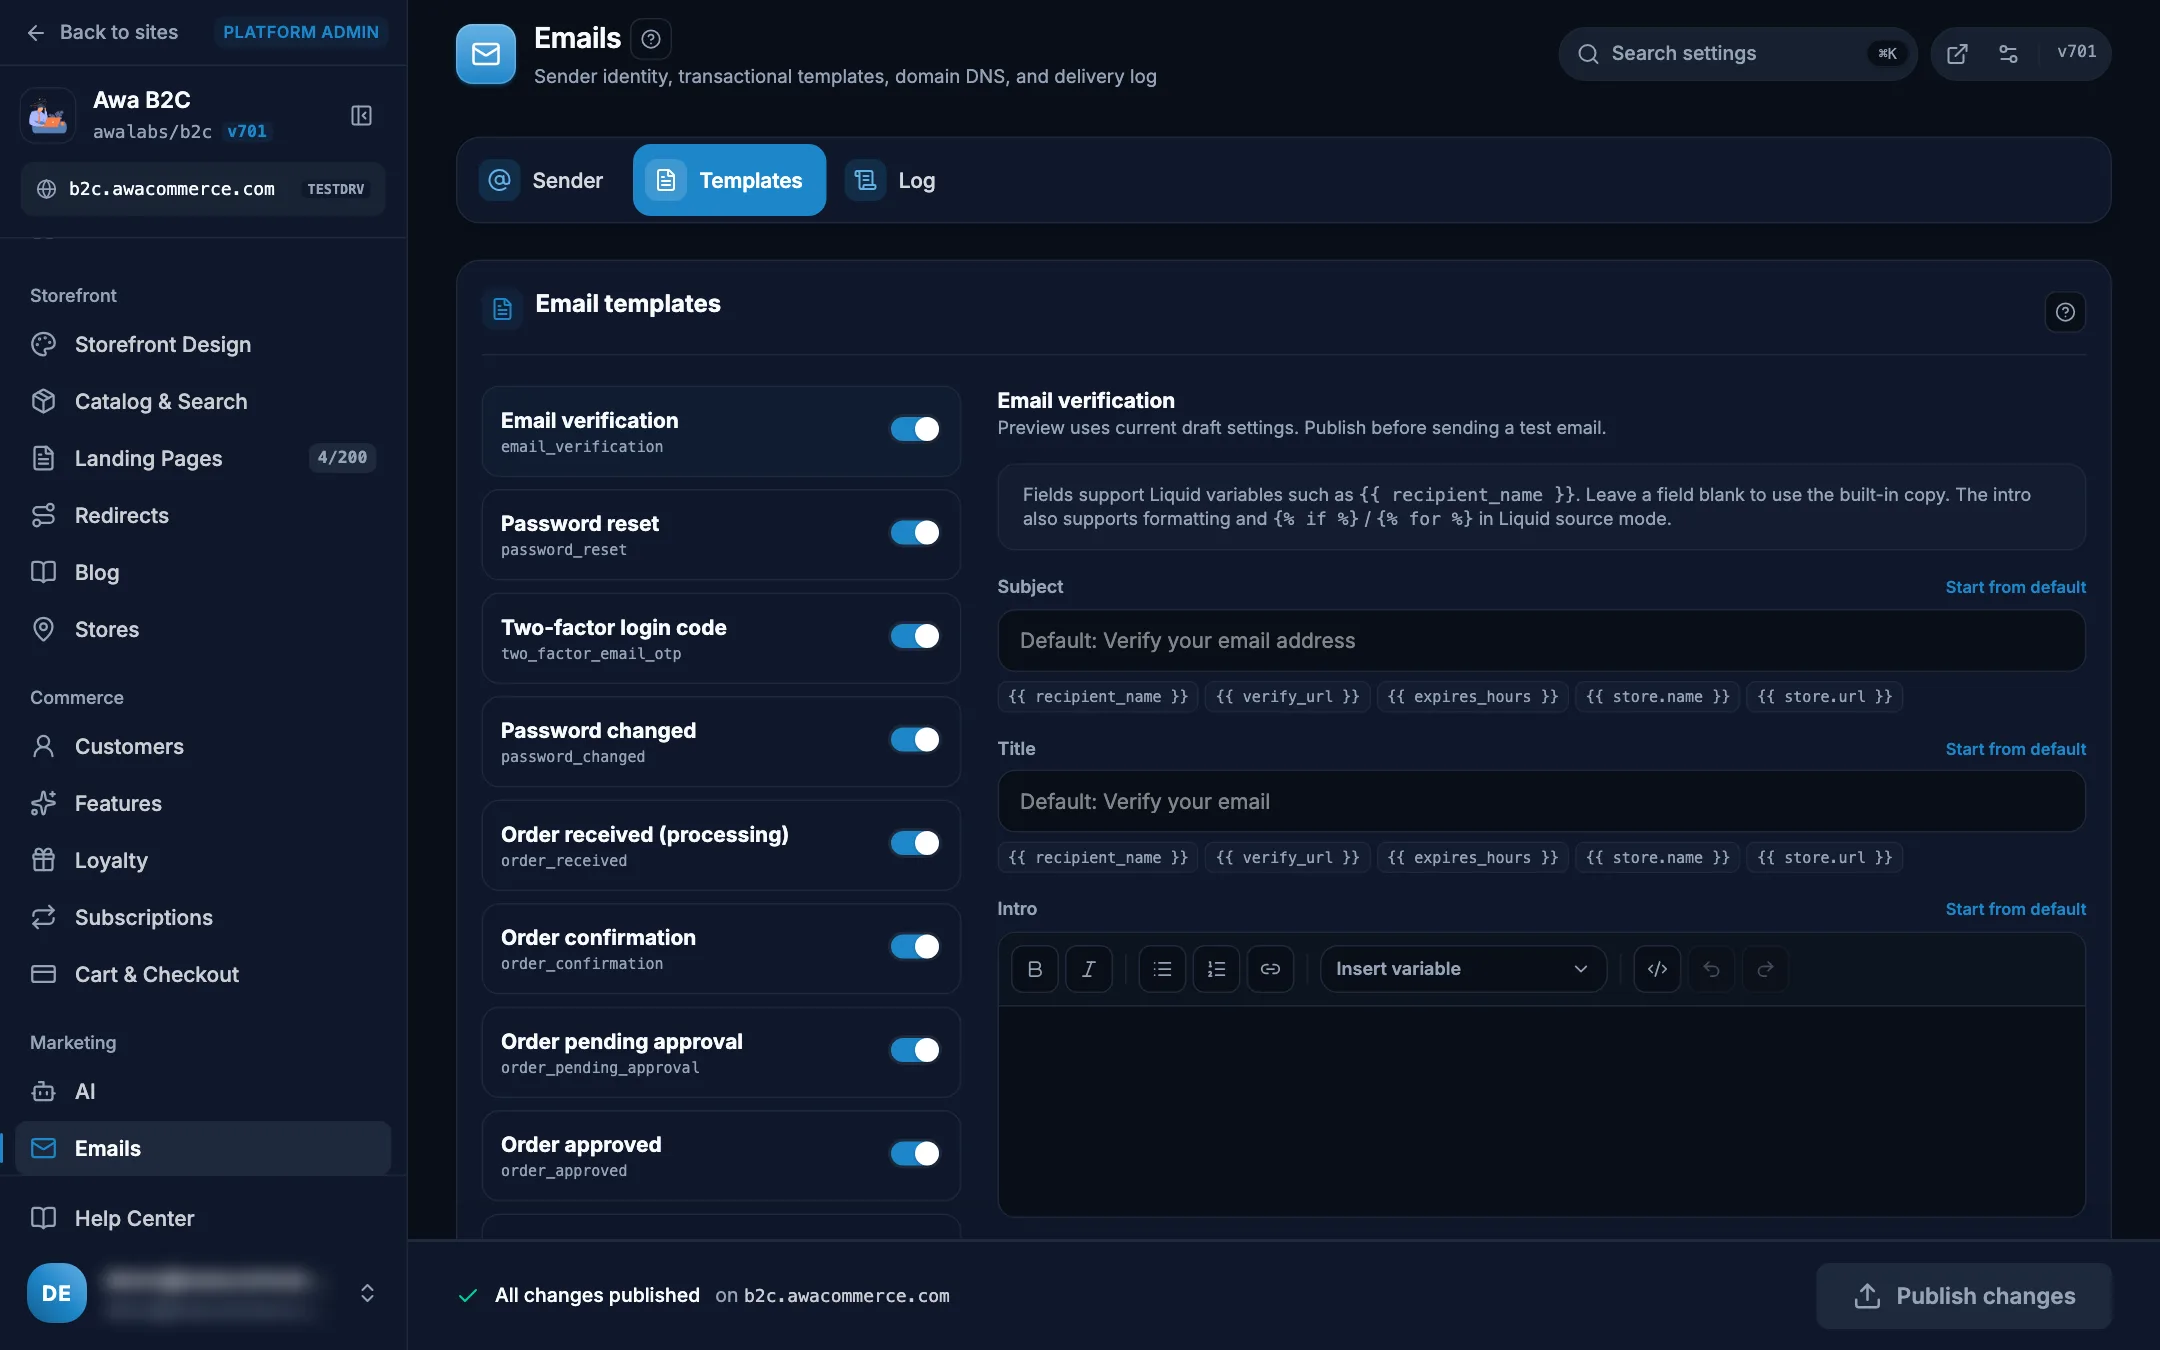
Task: Go to Emails in the sidebar
Action: [203, 1148]
